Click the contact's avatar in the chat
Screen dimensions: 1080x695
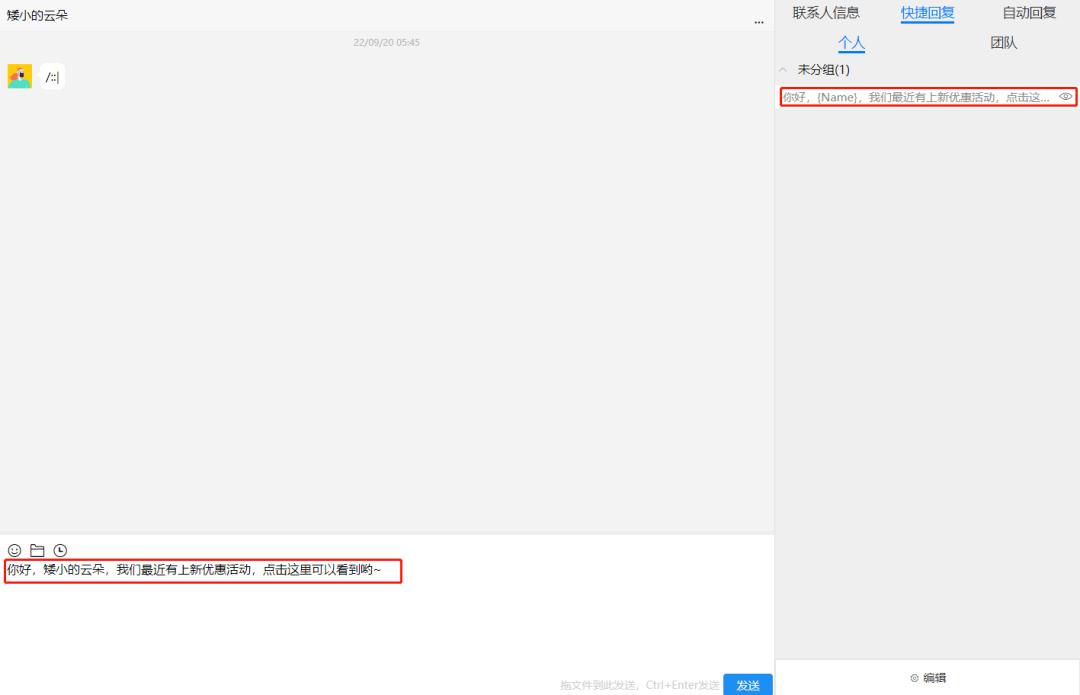[19, 75]
